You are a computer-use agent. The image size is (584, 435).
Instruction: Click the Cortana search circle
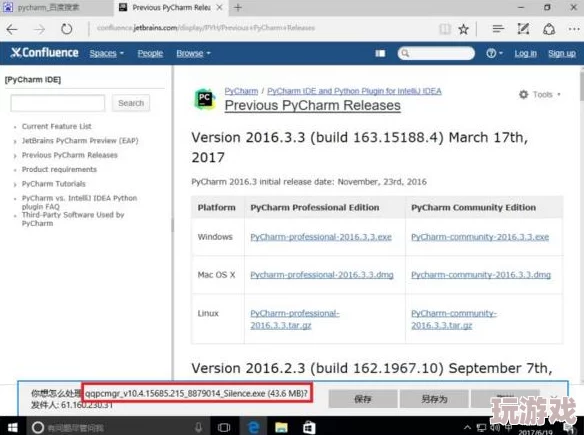click(x=38, y=427)
